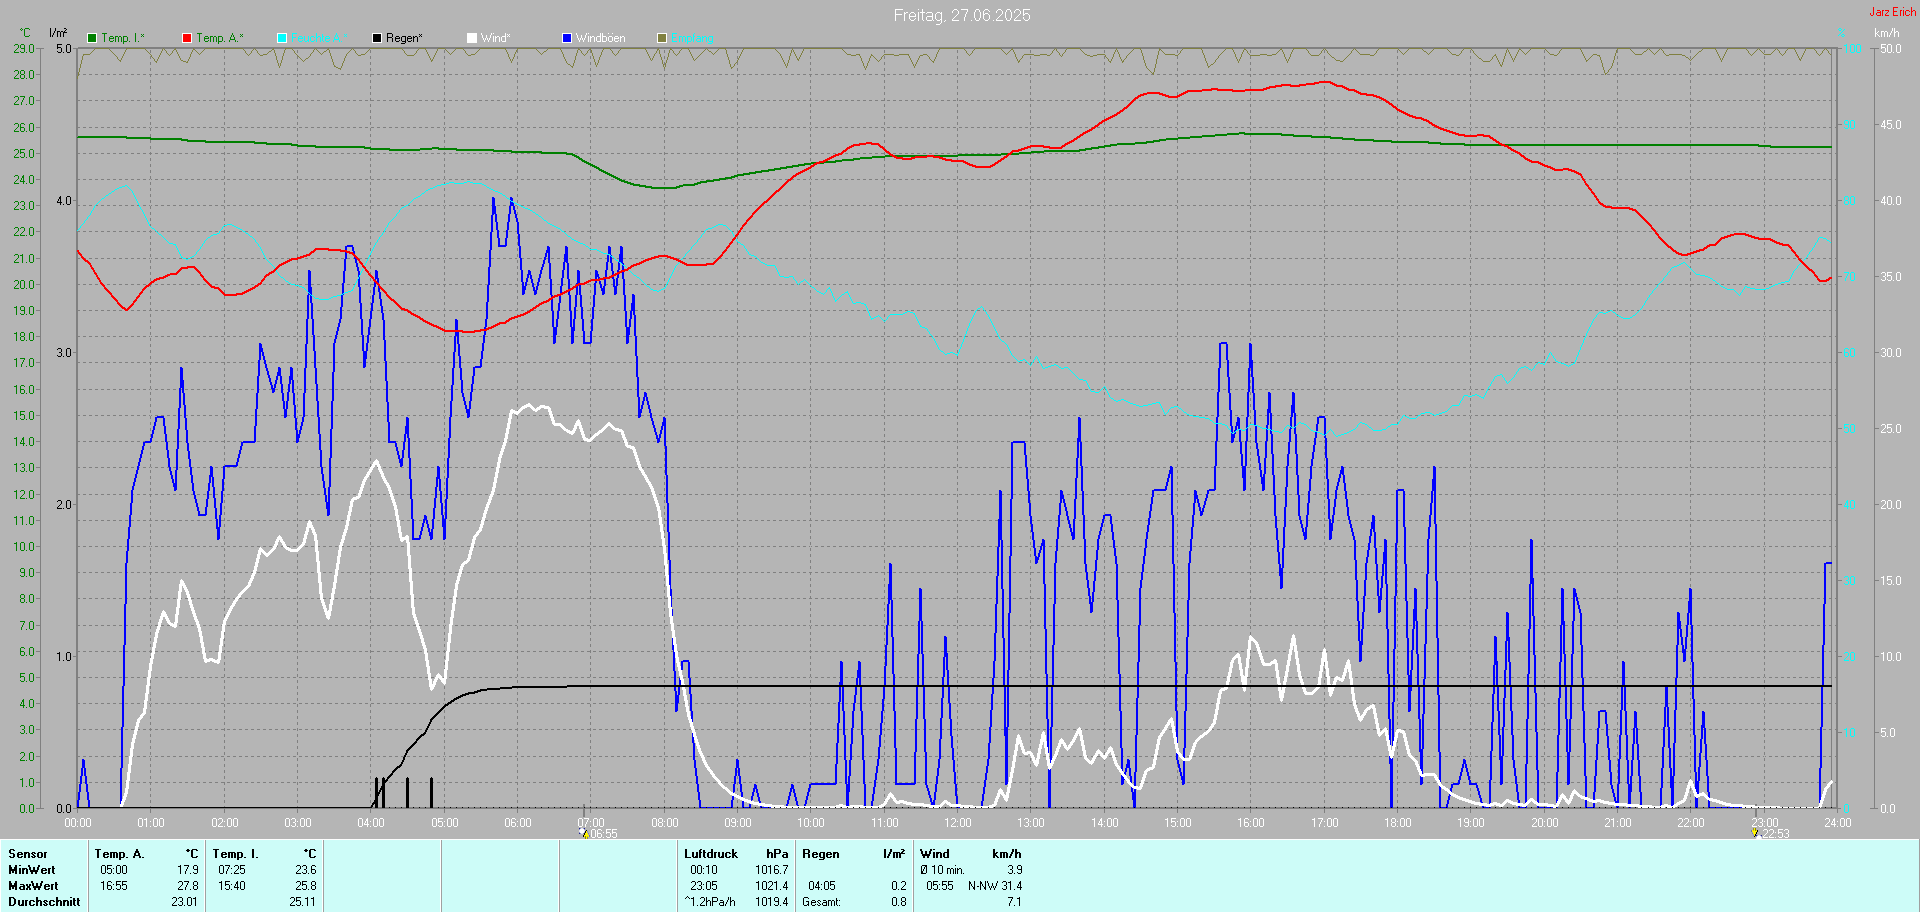Click the outdoor minimum value '17.9'
This screenshot has width=1920, height=912.
click(188, 870)
